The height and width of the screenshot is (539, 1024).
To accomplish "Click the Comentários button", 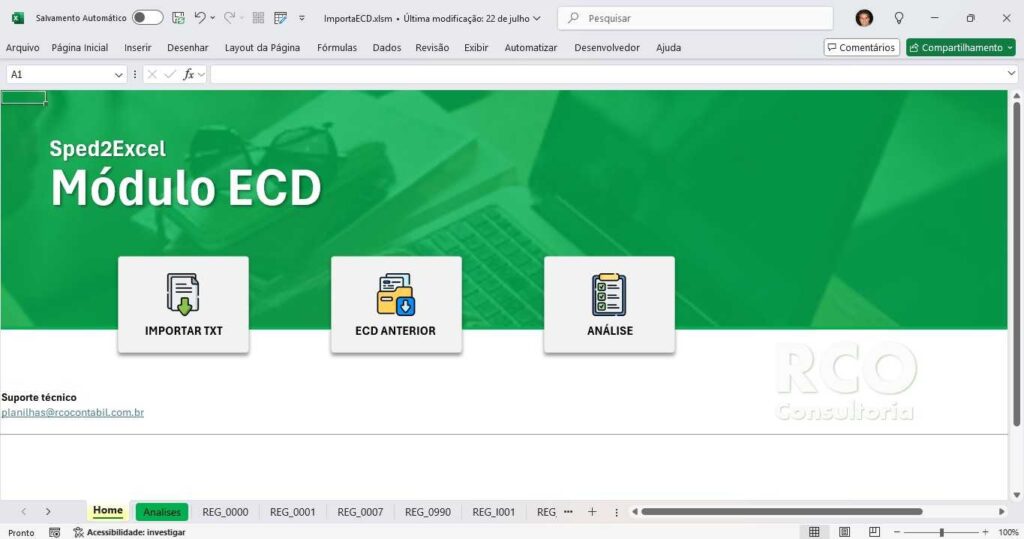I will pyautogui.click(x=861, y=48).
